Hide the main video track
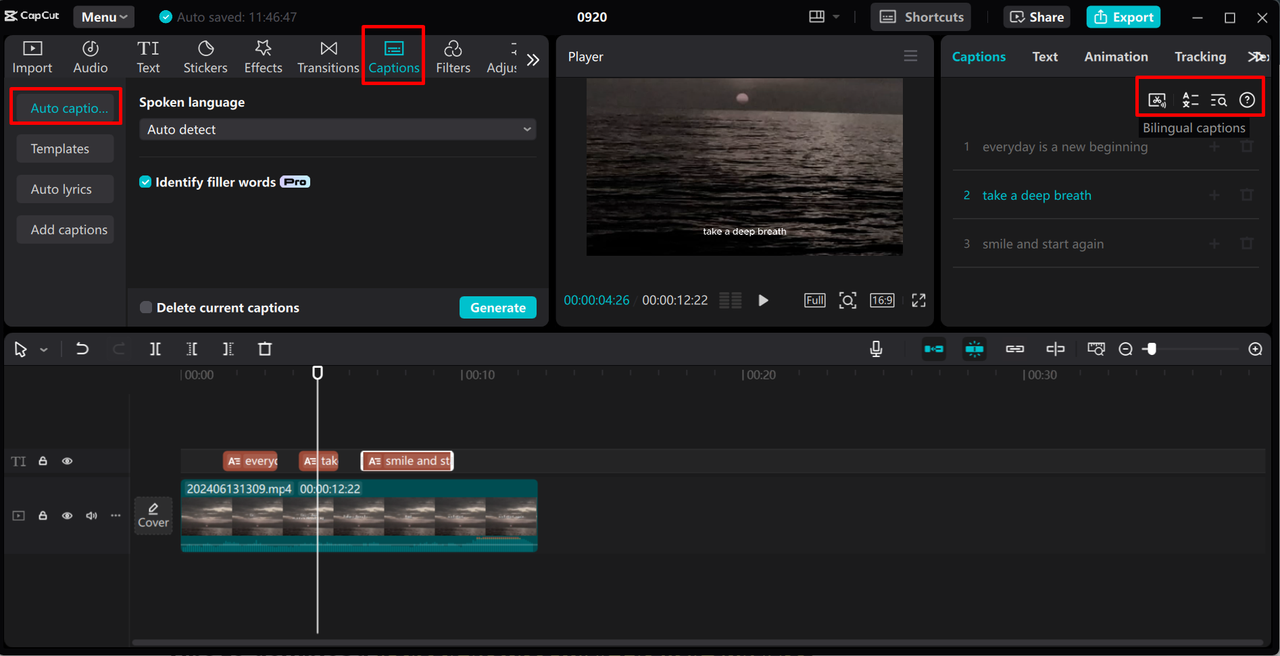The image size is (1280, 656). click(67, 516)
